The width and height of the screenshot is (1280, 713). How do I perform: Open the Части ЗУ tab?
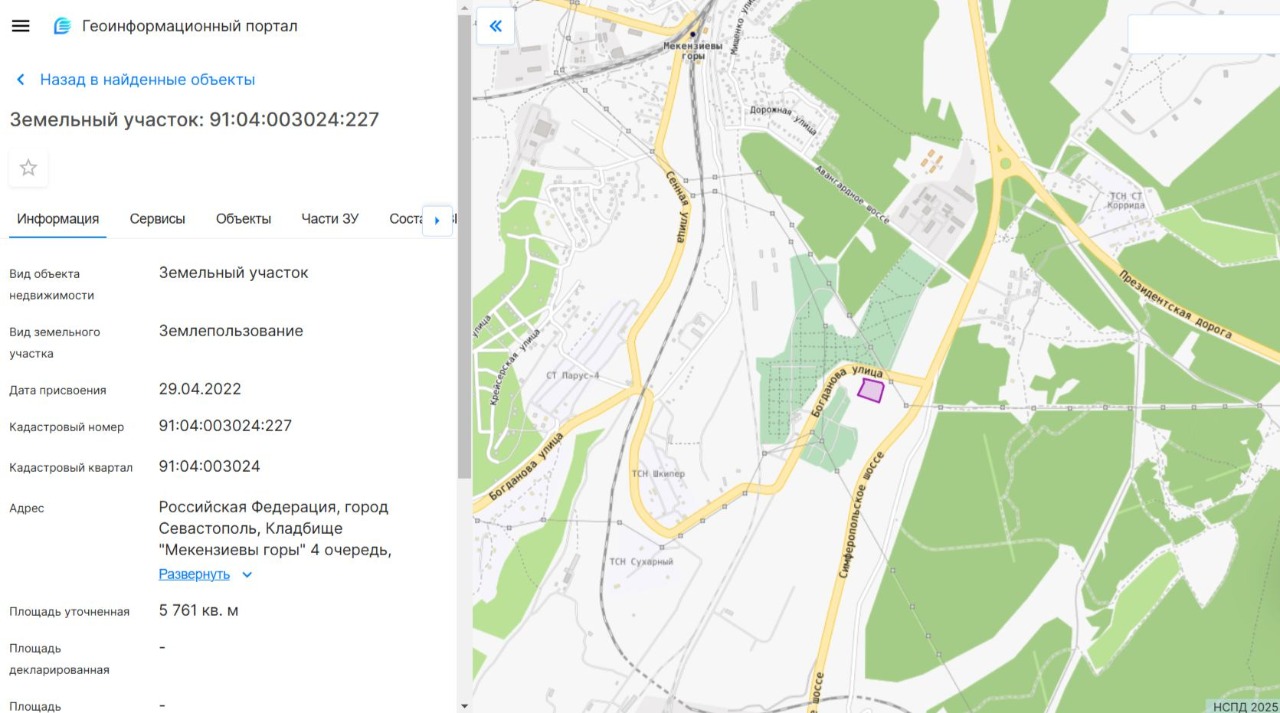tap(330, 219)
